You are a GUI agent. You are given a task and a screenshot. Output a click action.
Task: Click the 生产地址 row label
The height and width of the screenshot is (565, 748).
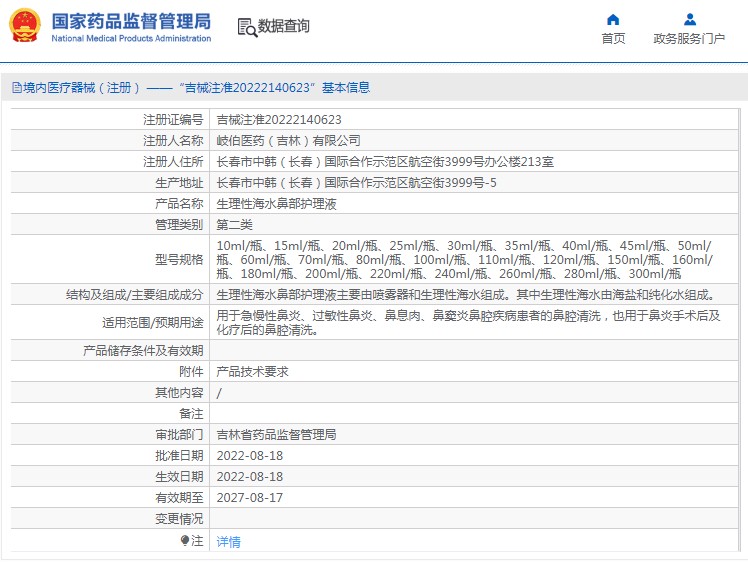click(x=179, y=183)
